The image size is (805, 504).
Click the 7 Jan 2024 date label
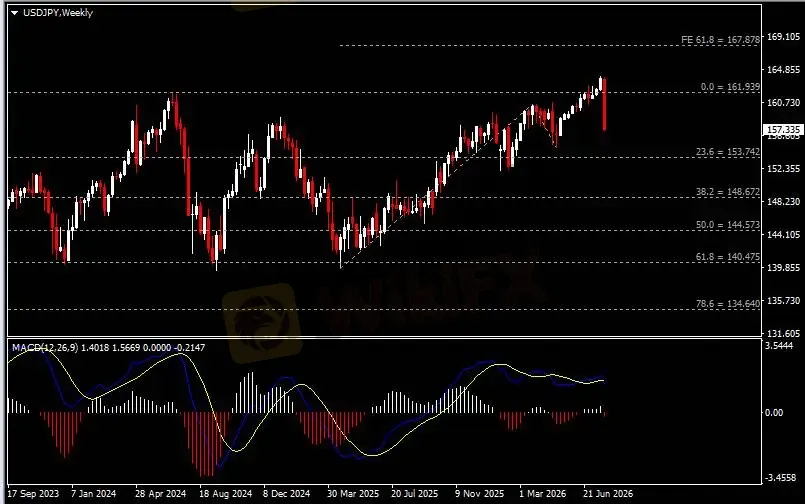93,494
